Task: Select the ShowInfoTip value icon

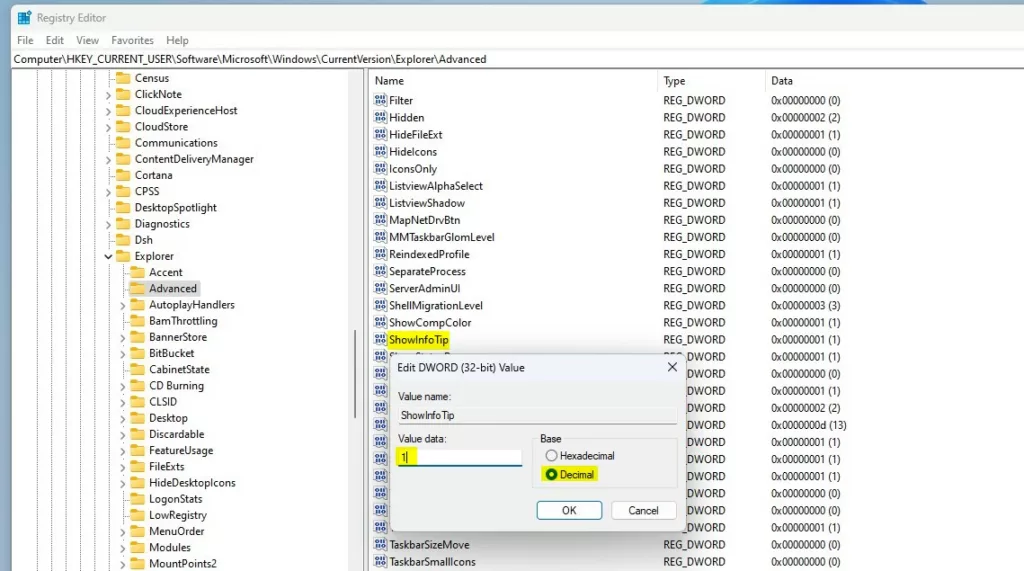Action: [x=380, y=339]
